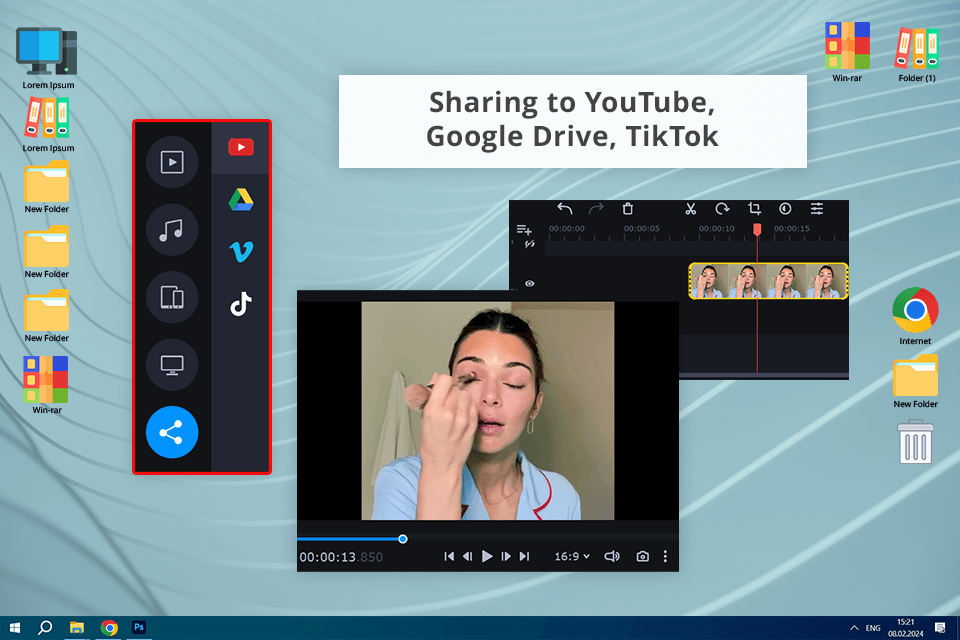Image resolution: width=960 pixels, height=640 pixels.
Task: Step forward one frame in player
Action: (506, 556)
